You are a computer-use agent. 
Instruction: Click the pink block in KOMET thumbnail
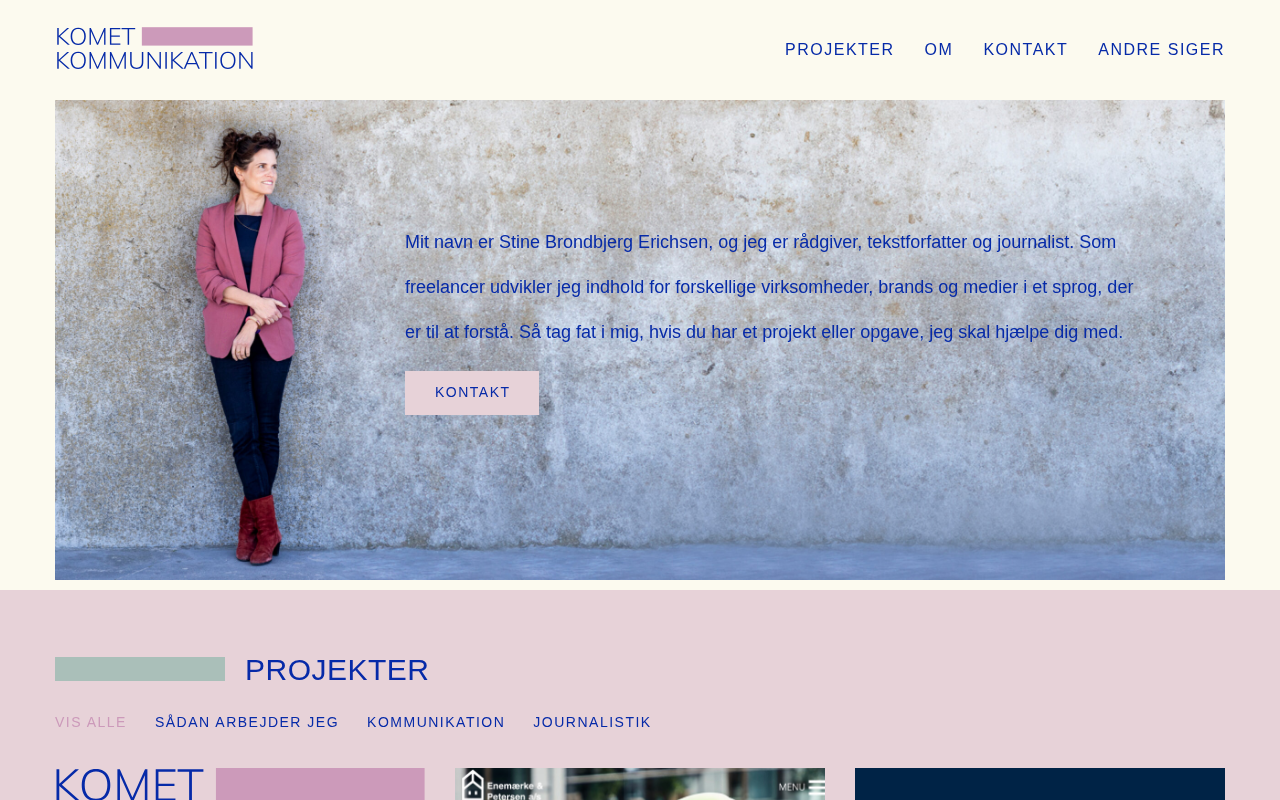[x=320, y=784]
